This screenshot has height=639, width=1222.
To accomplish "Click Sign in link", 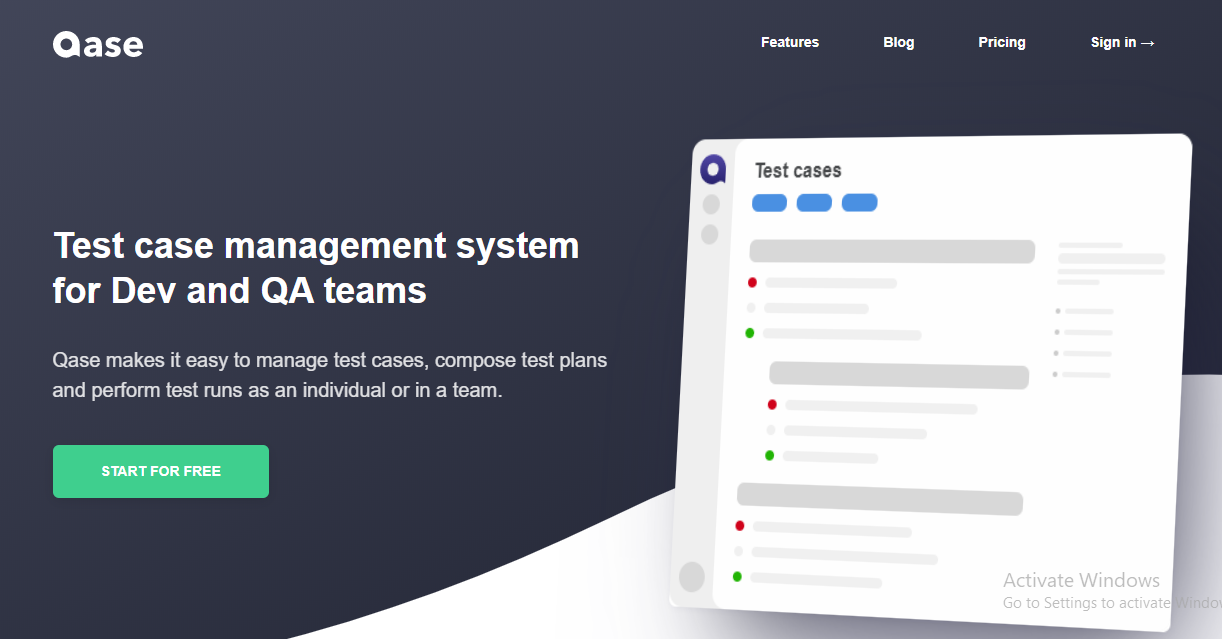I will tap(1123, 42).
